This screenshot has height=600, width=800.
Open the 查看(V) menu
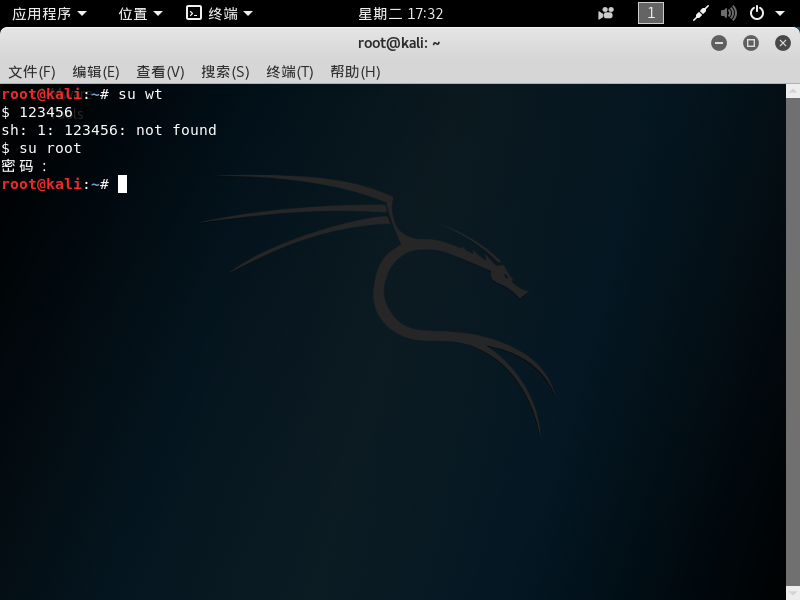point(160,72)
